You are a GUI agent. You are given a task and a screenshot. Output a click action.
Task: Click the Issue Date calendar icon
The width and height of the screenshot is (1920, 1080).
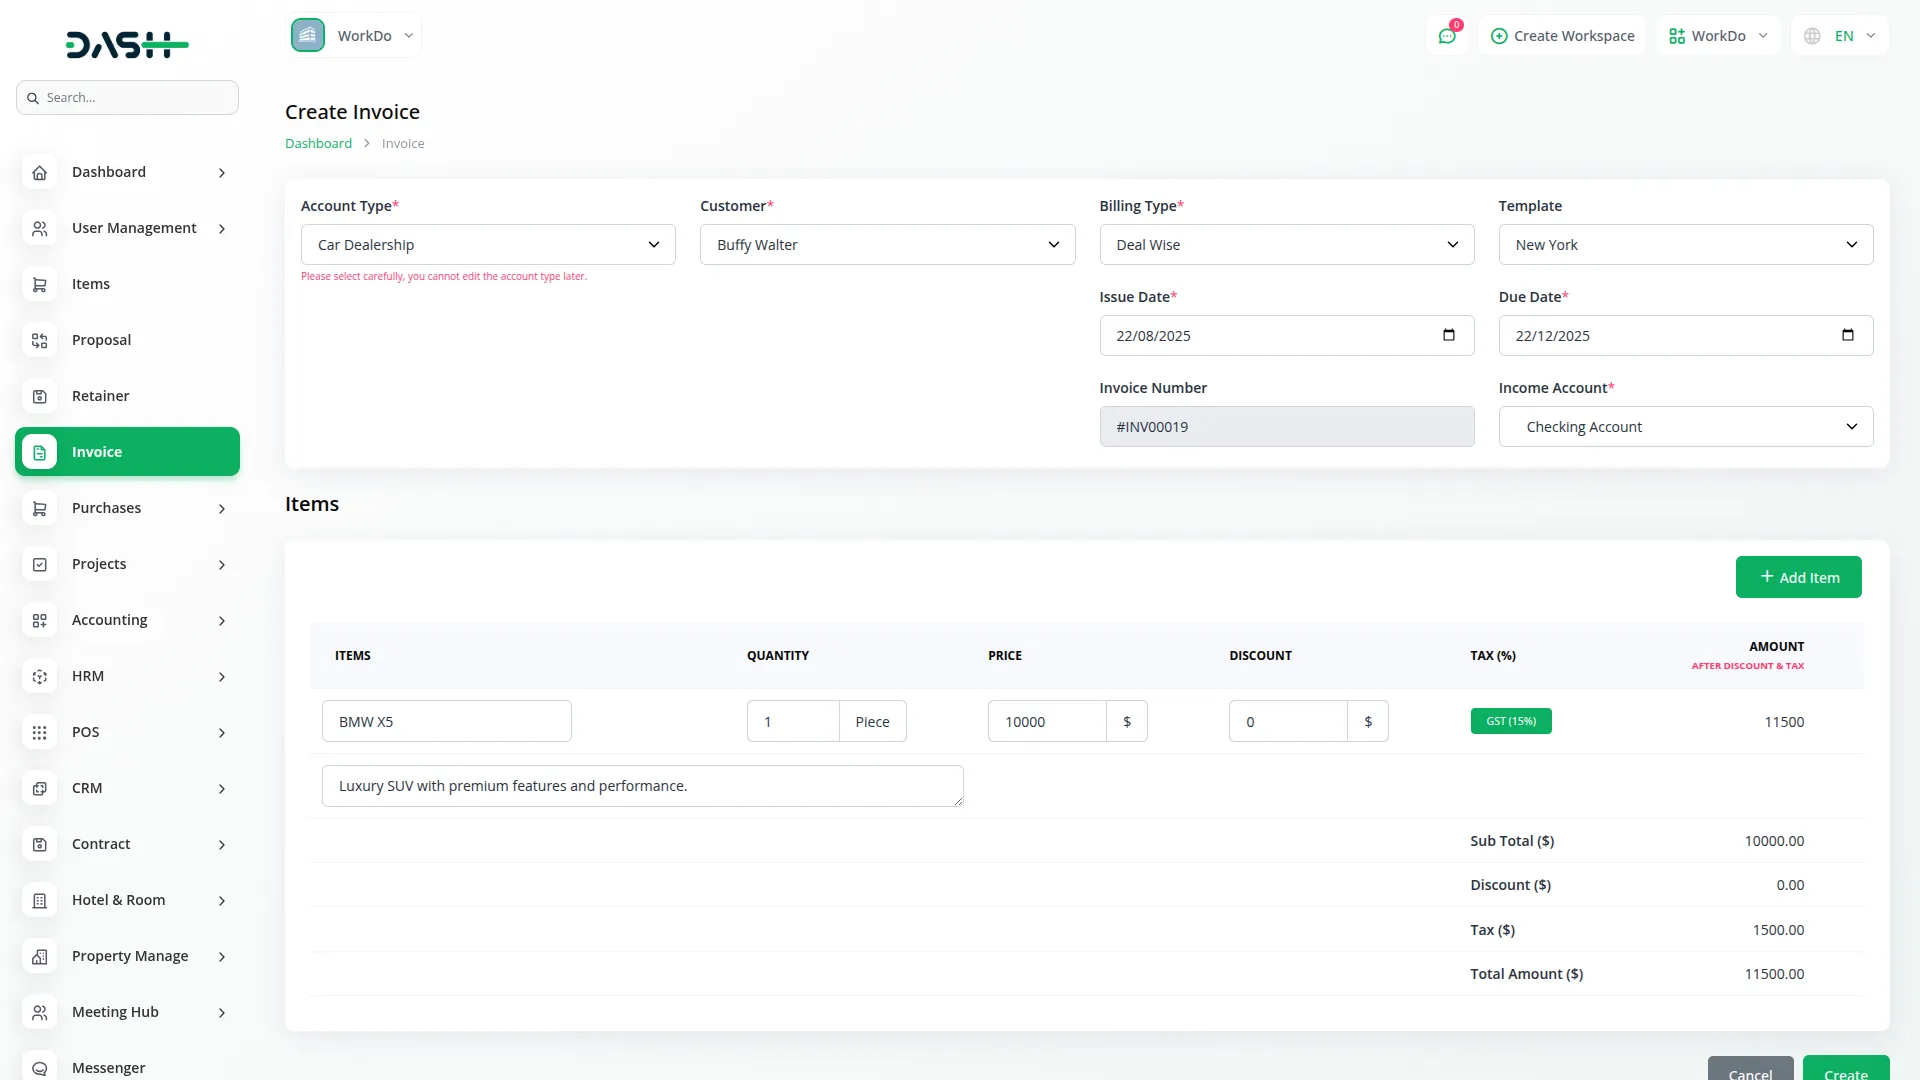1448,335
